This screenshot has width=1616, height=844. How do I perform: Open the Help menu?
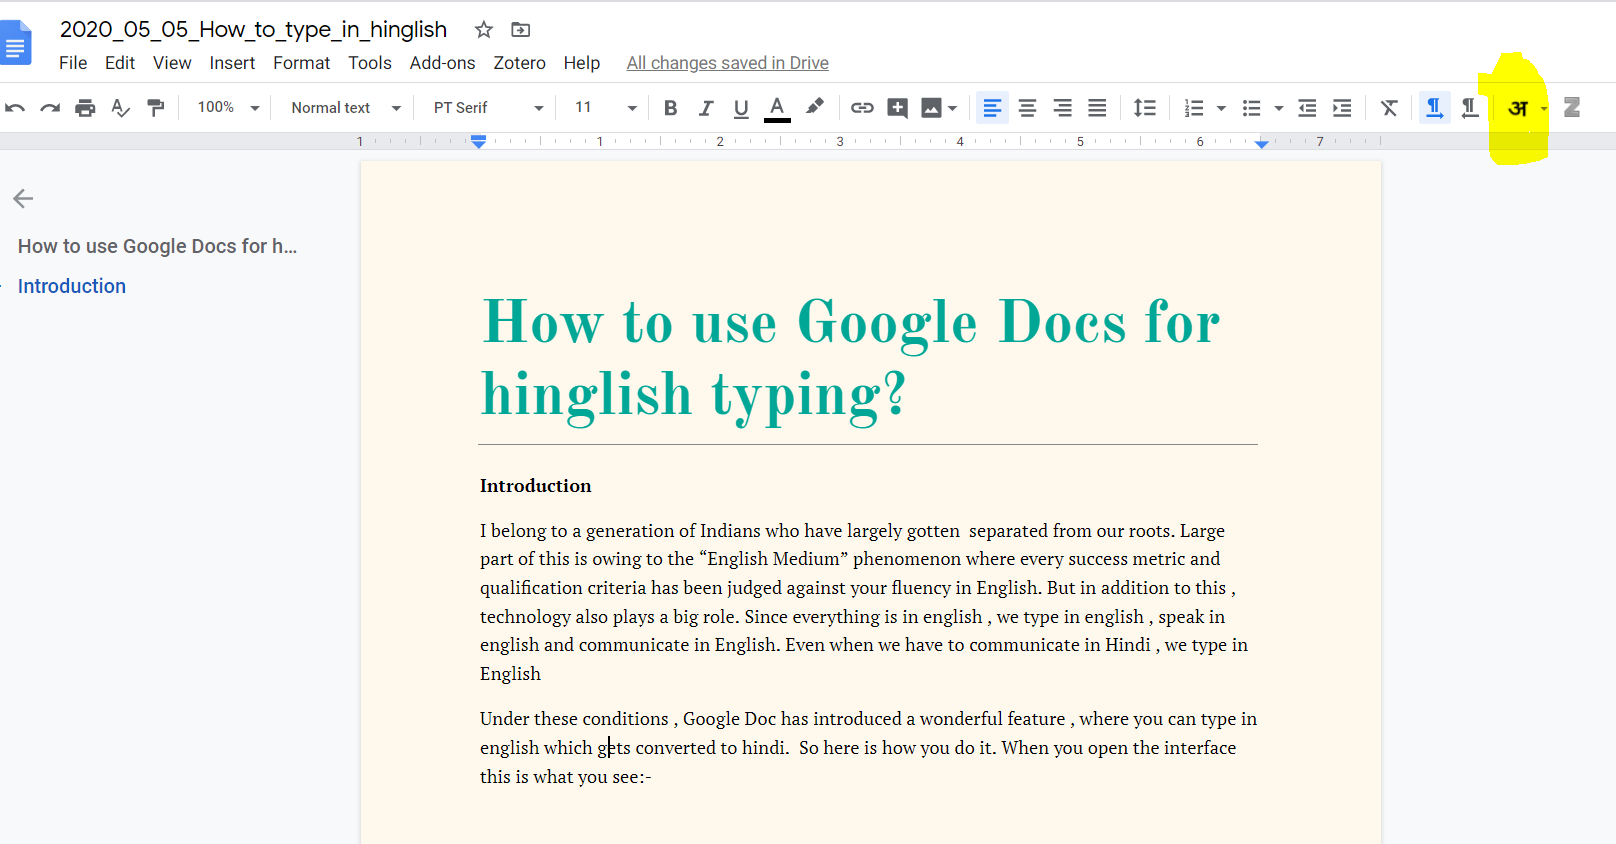coord(581,63)
